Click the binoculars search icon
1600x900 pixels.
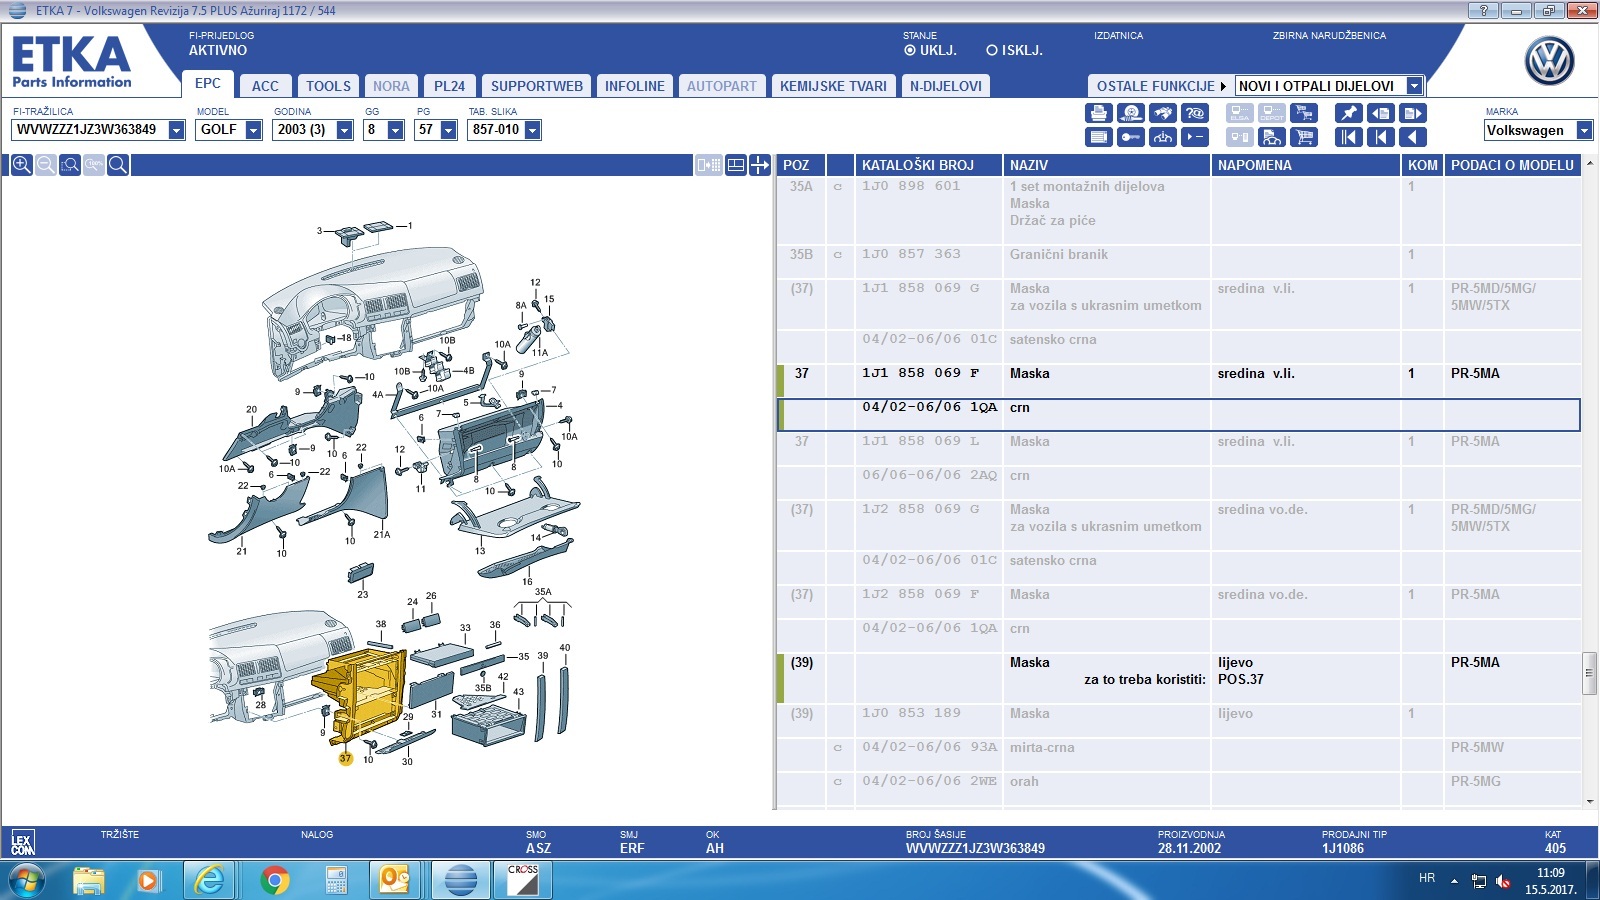[1163, 113]
